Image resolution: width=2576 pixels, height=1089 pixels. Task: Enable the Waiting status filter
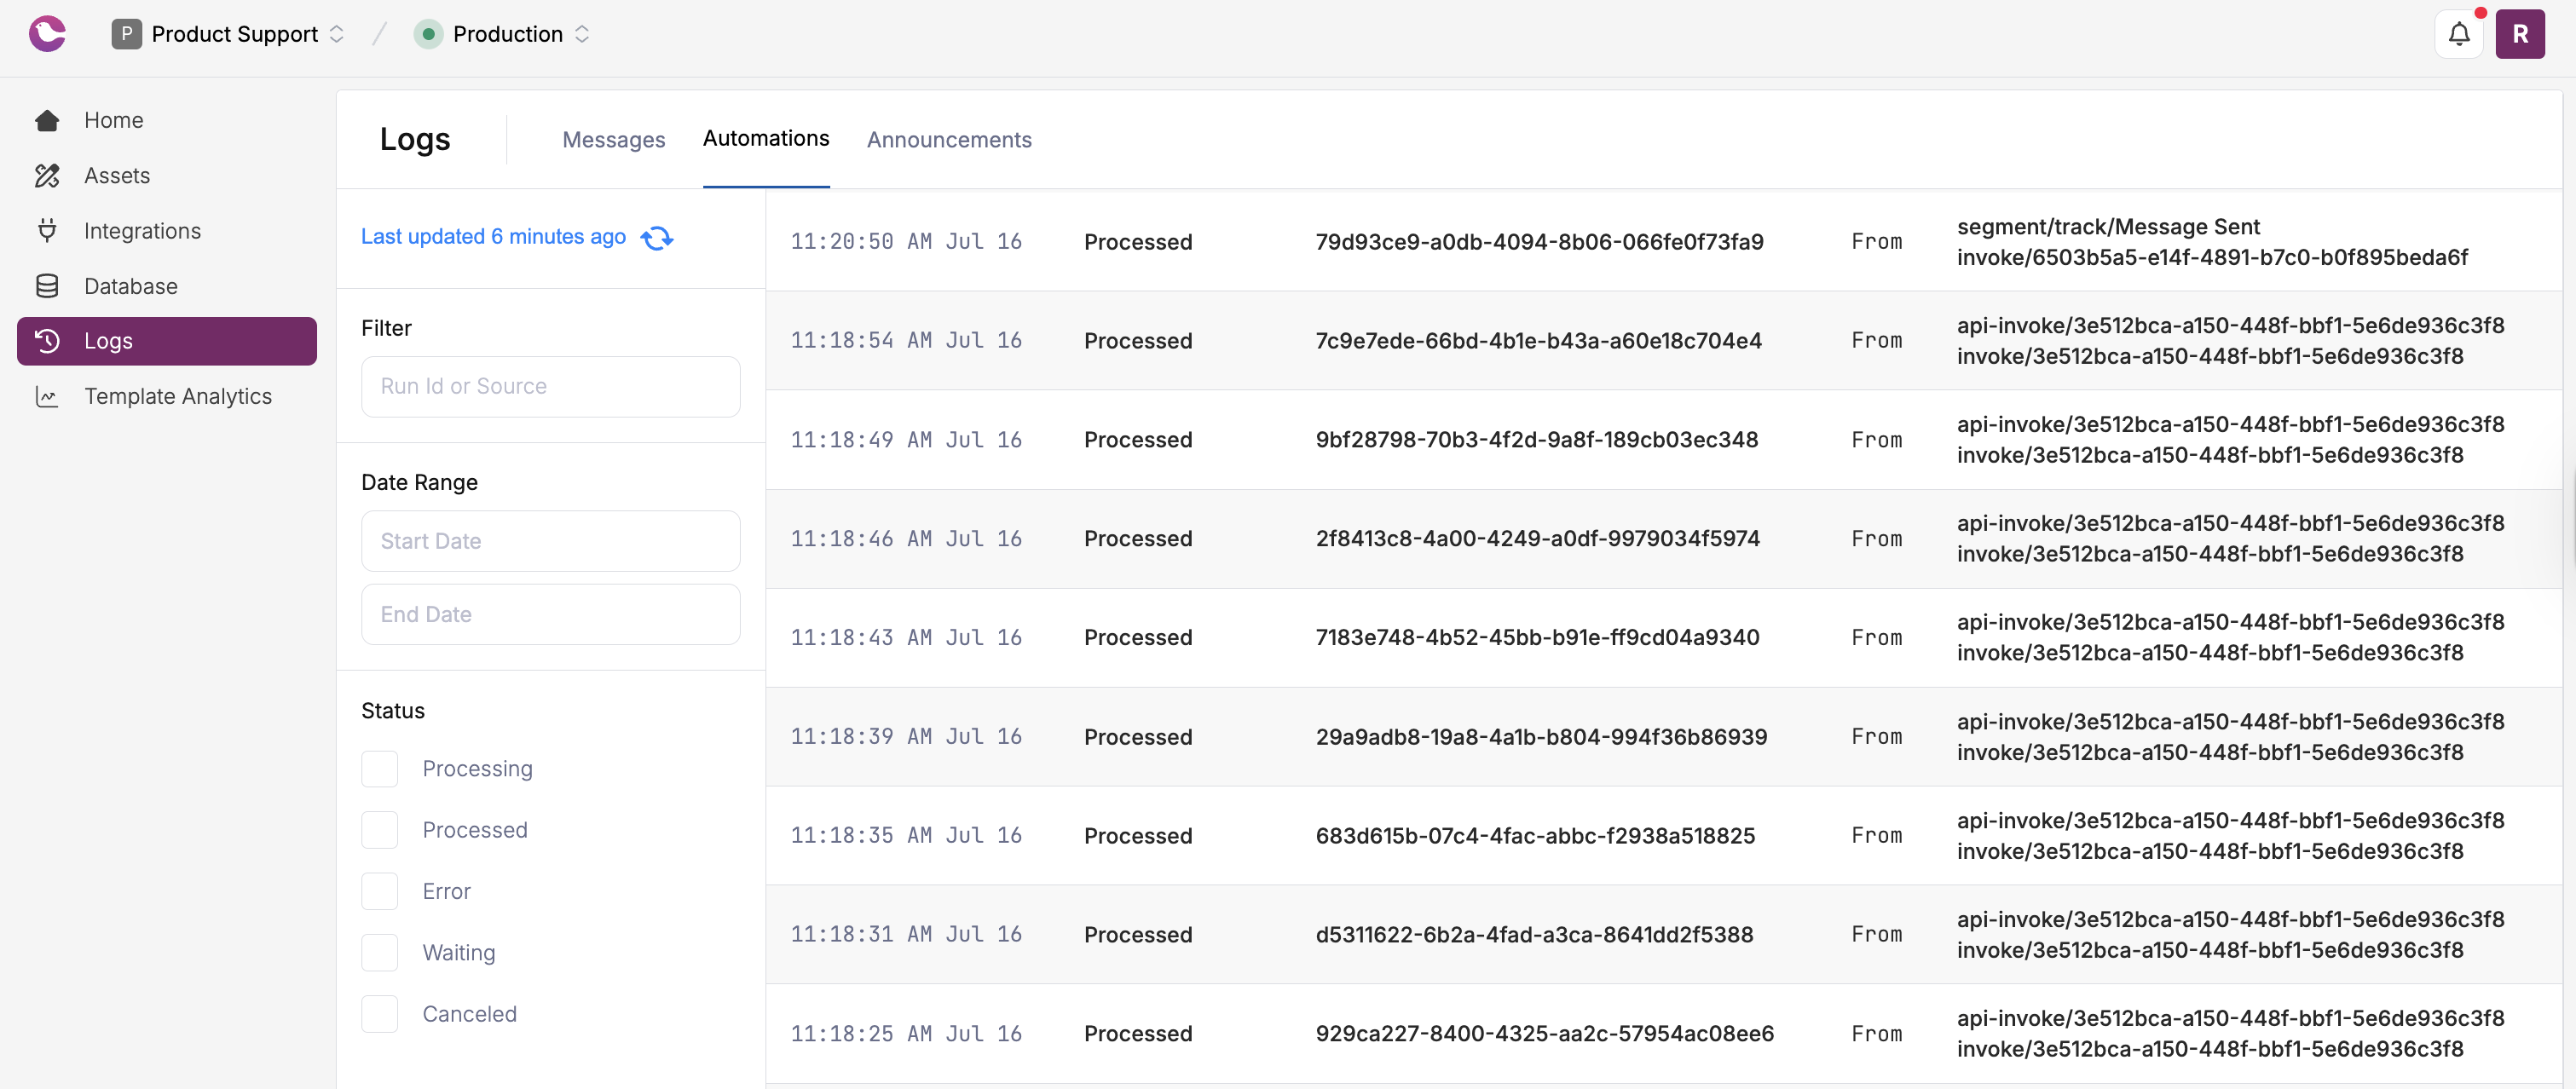pyautogui.click(x=379, y=952)
